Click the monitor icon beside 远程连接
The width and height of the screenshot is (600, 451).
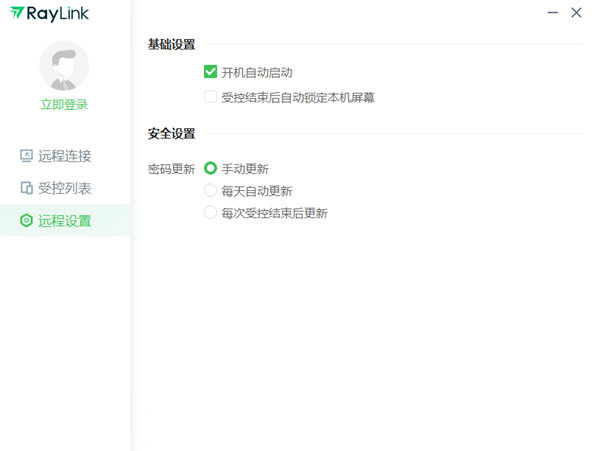[x=26, y=155]
